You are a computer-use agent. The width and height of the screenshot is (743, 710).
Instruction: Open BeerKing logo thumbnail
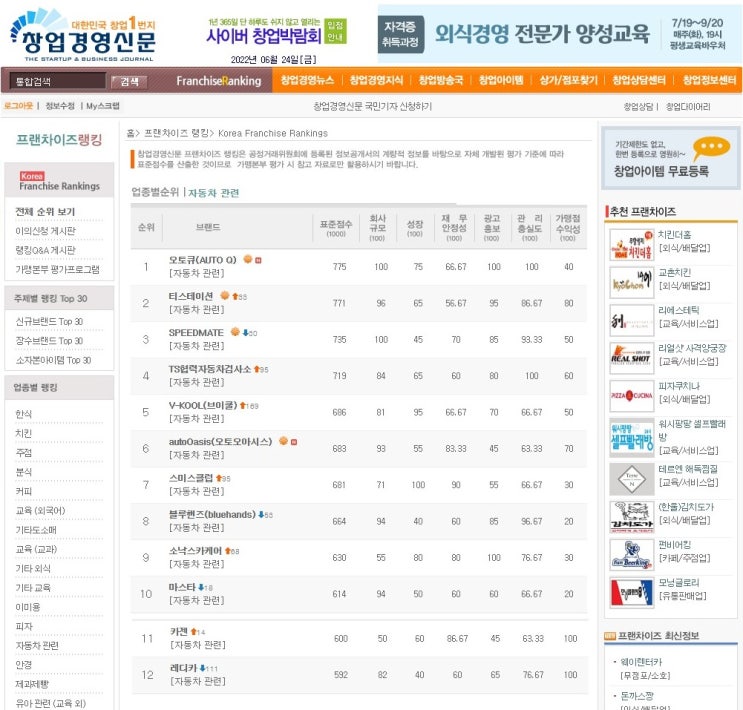(632, 555)
